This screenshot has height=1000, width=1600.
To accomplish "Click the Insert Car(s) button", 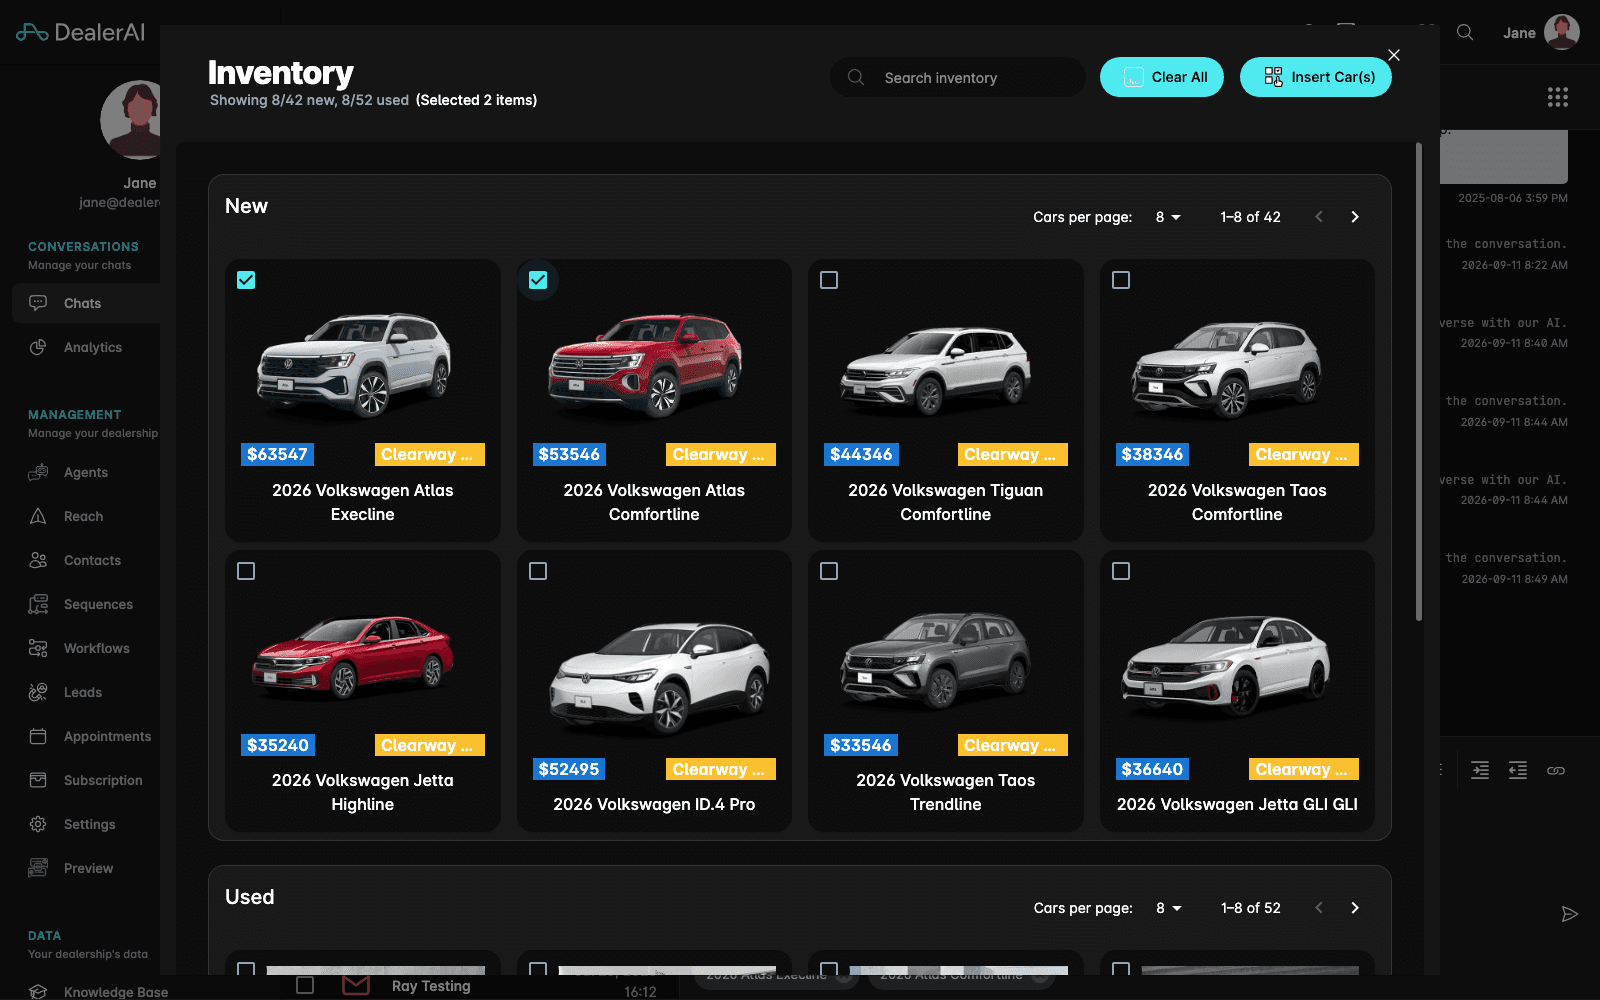I will click(1316, 77).
